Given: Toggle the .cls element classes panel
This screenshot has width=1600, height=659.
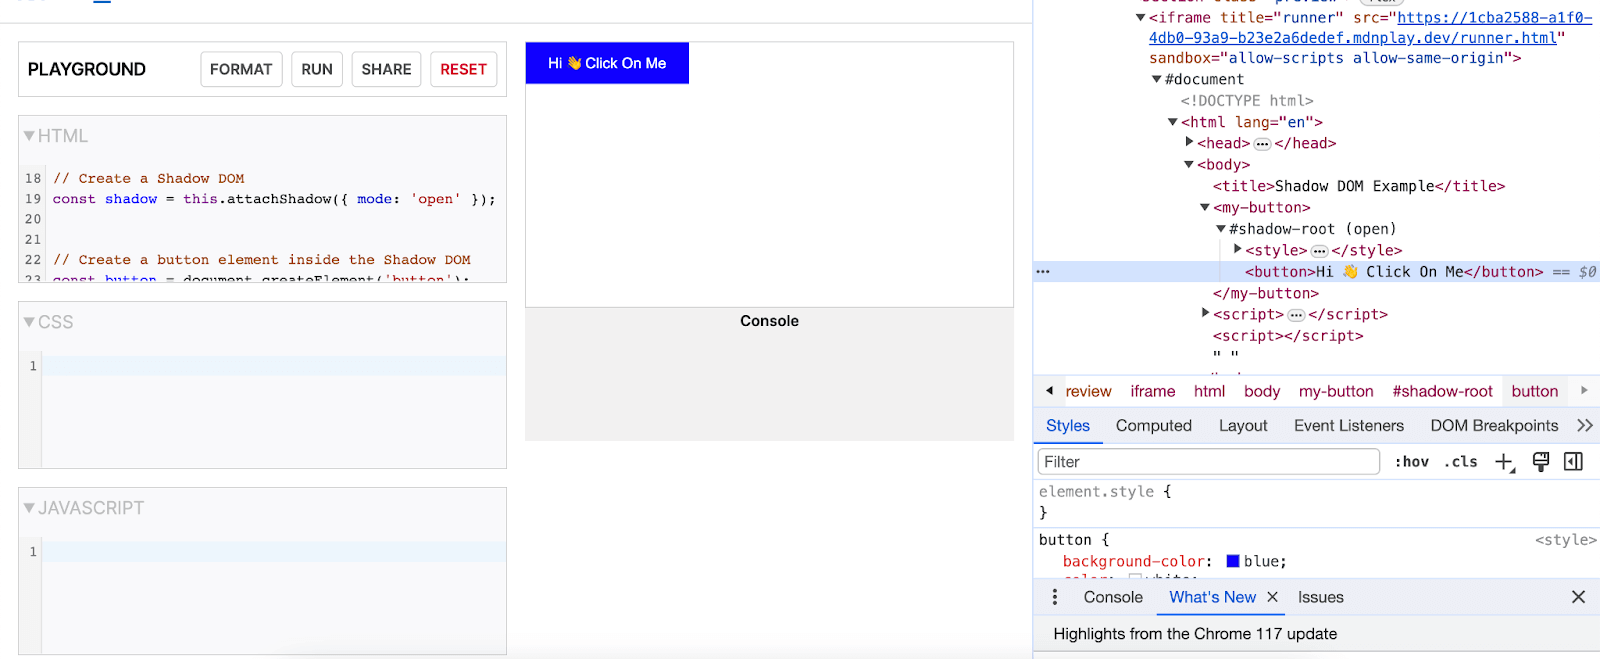Looking at the screenshot, I should tap(1461, 462).
